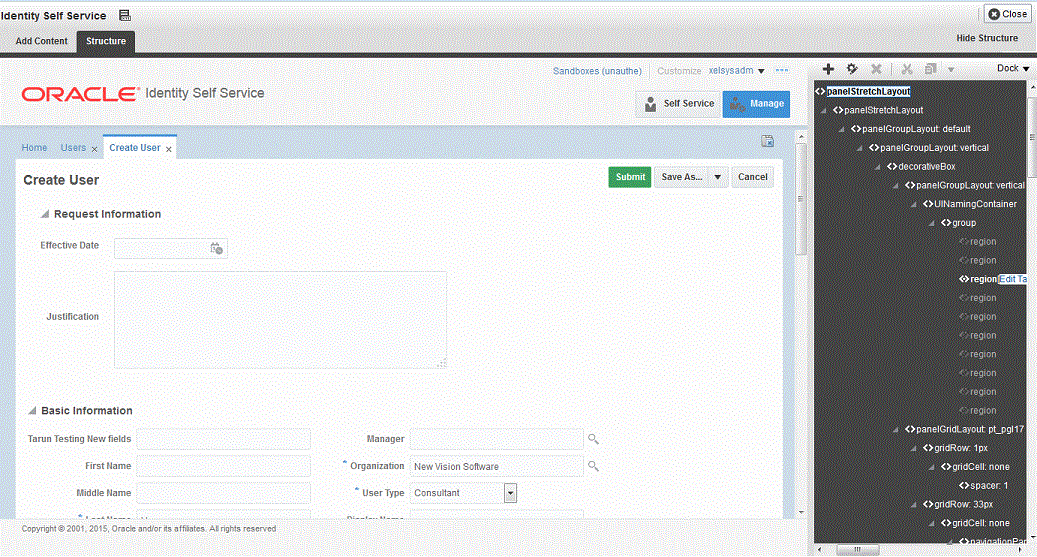Click the <> icon of the group node

pos(946,223)
